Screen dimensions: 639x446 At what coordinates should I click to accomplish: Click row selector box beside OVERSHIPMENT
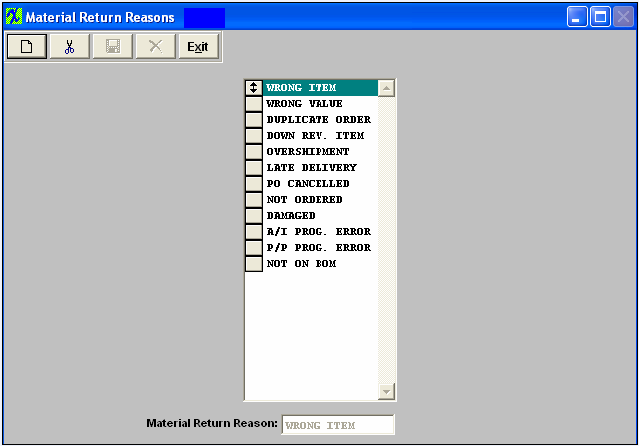tap(254, 152)
